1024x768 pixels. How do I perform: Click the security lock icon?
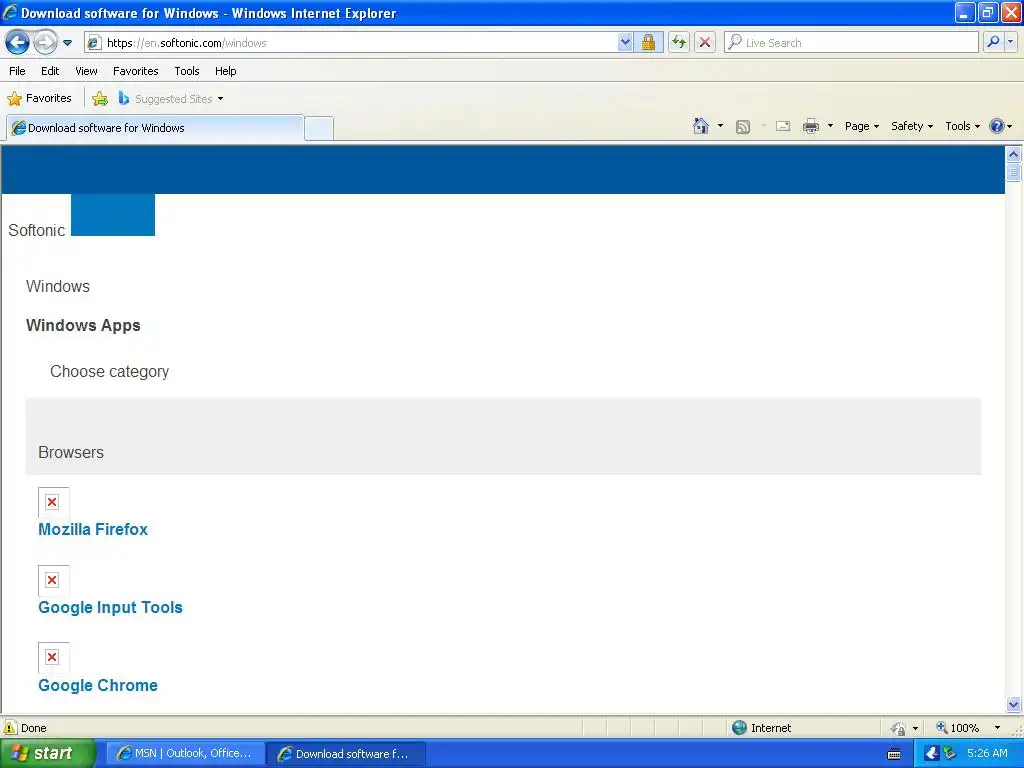(648, 43)
